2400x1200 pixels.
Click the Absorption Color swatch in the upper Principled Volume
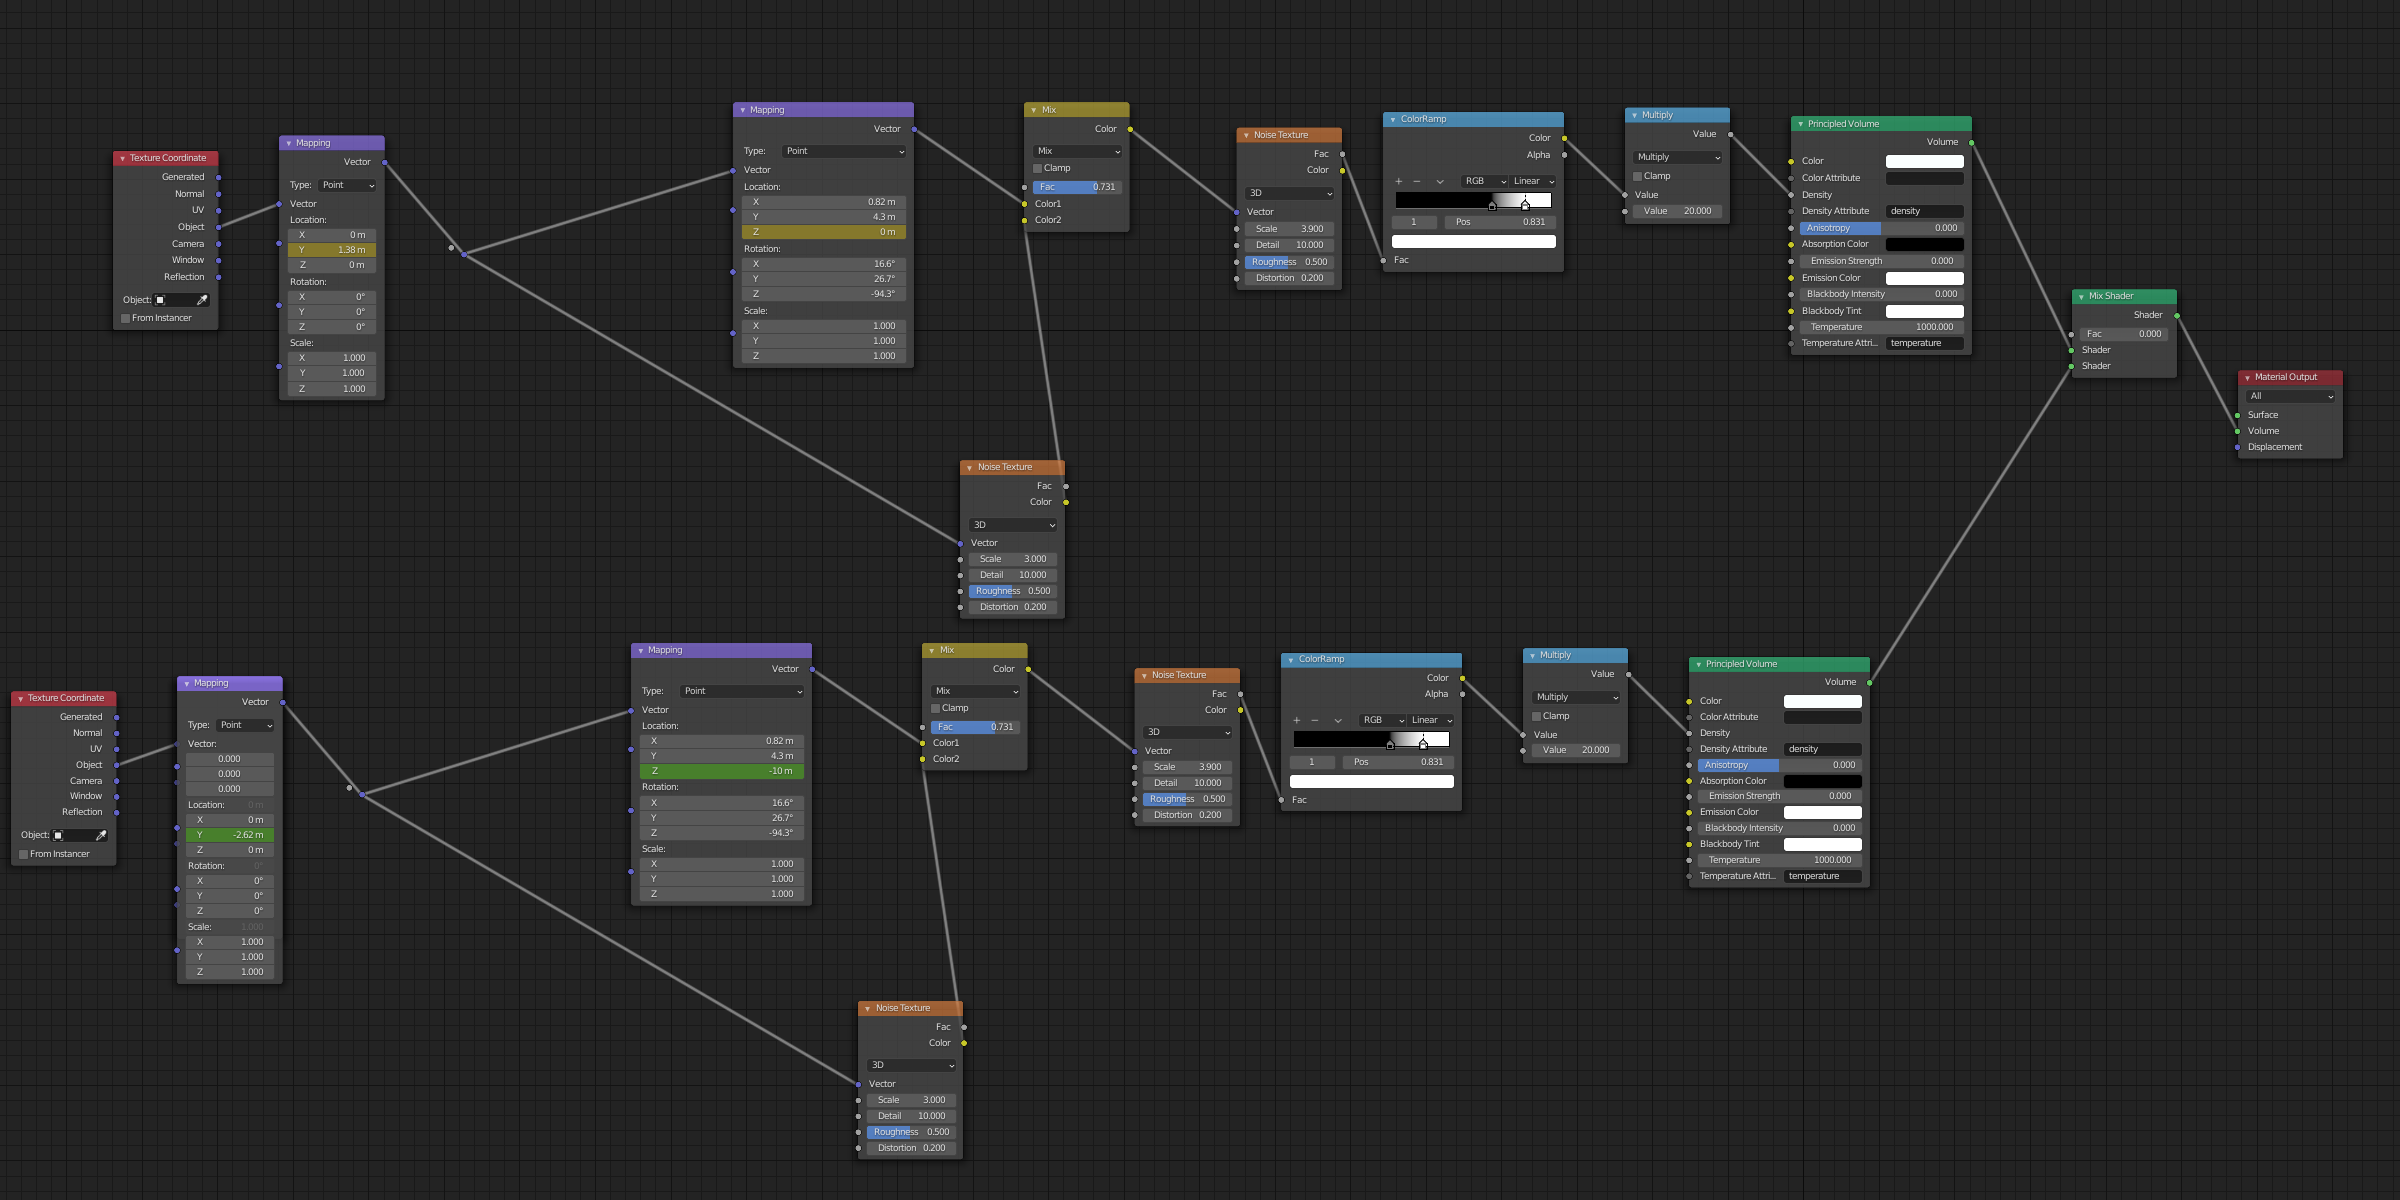tap(1924, 245)
